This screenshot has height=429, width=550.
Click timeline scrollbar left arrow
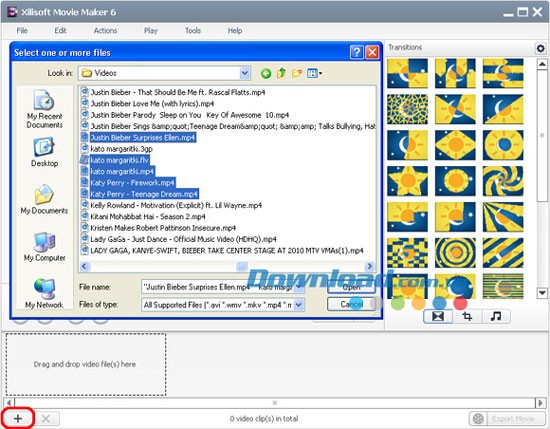[9, 403]
